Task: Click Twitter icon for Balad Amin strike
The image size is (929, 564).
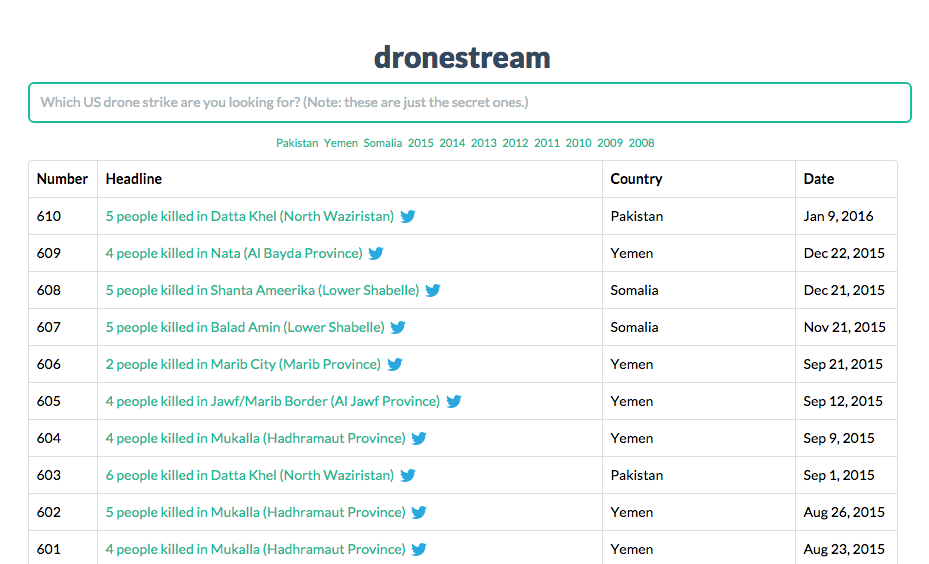Action: point(398,327)
